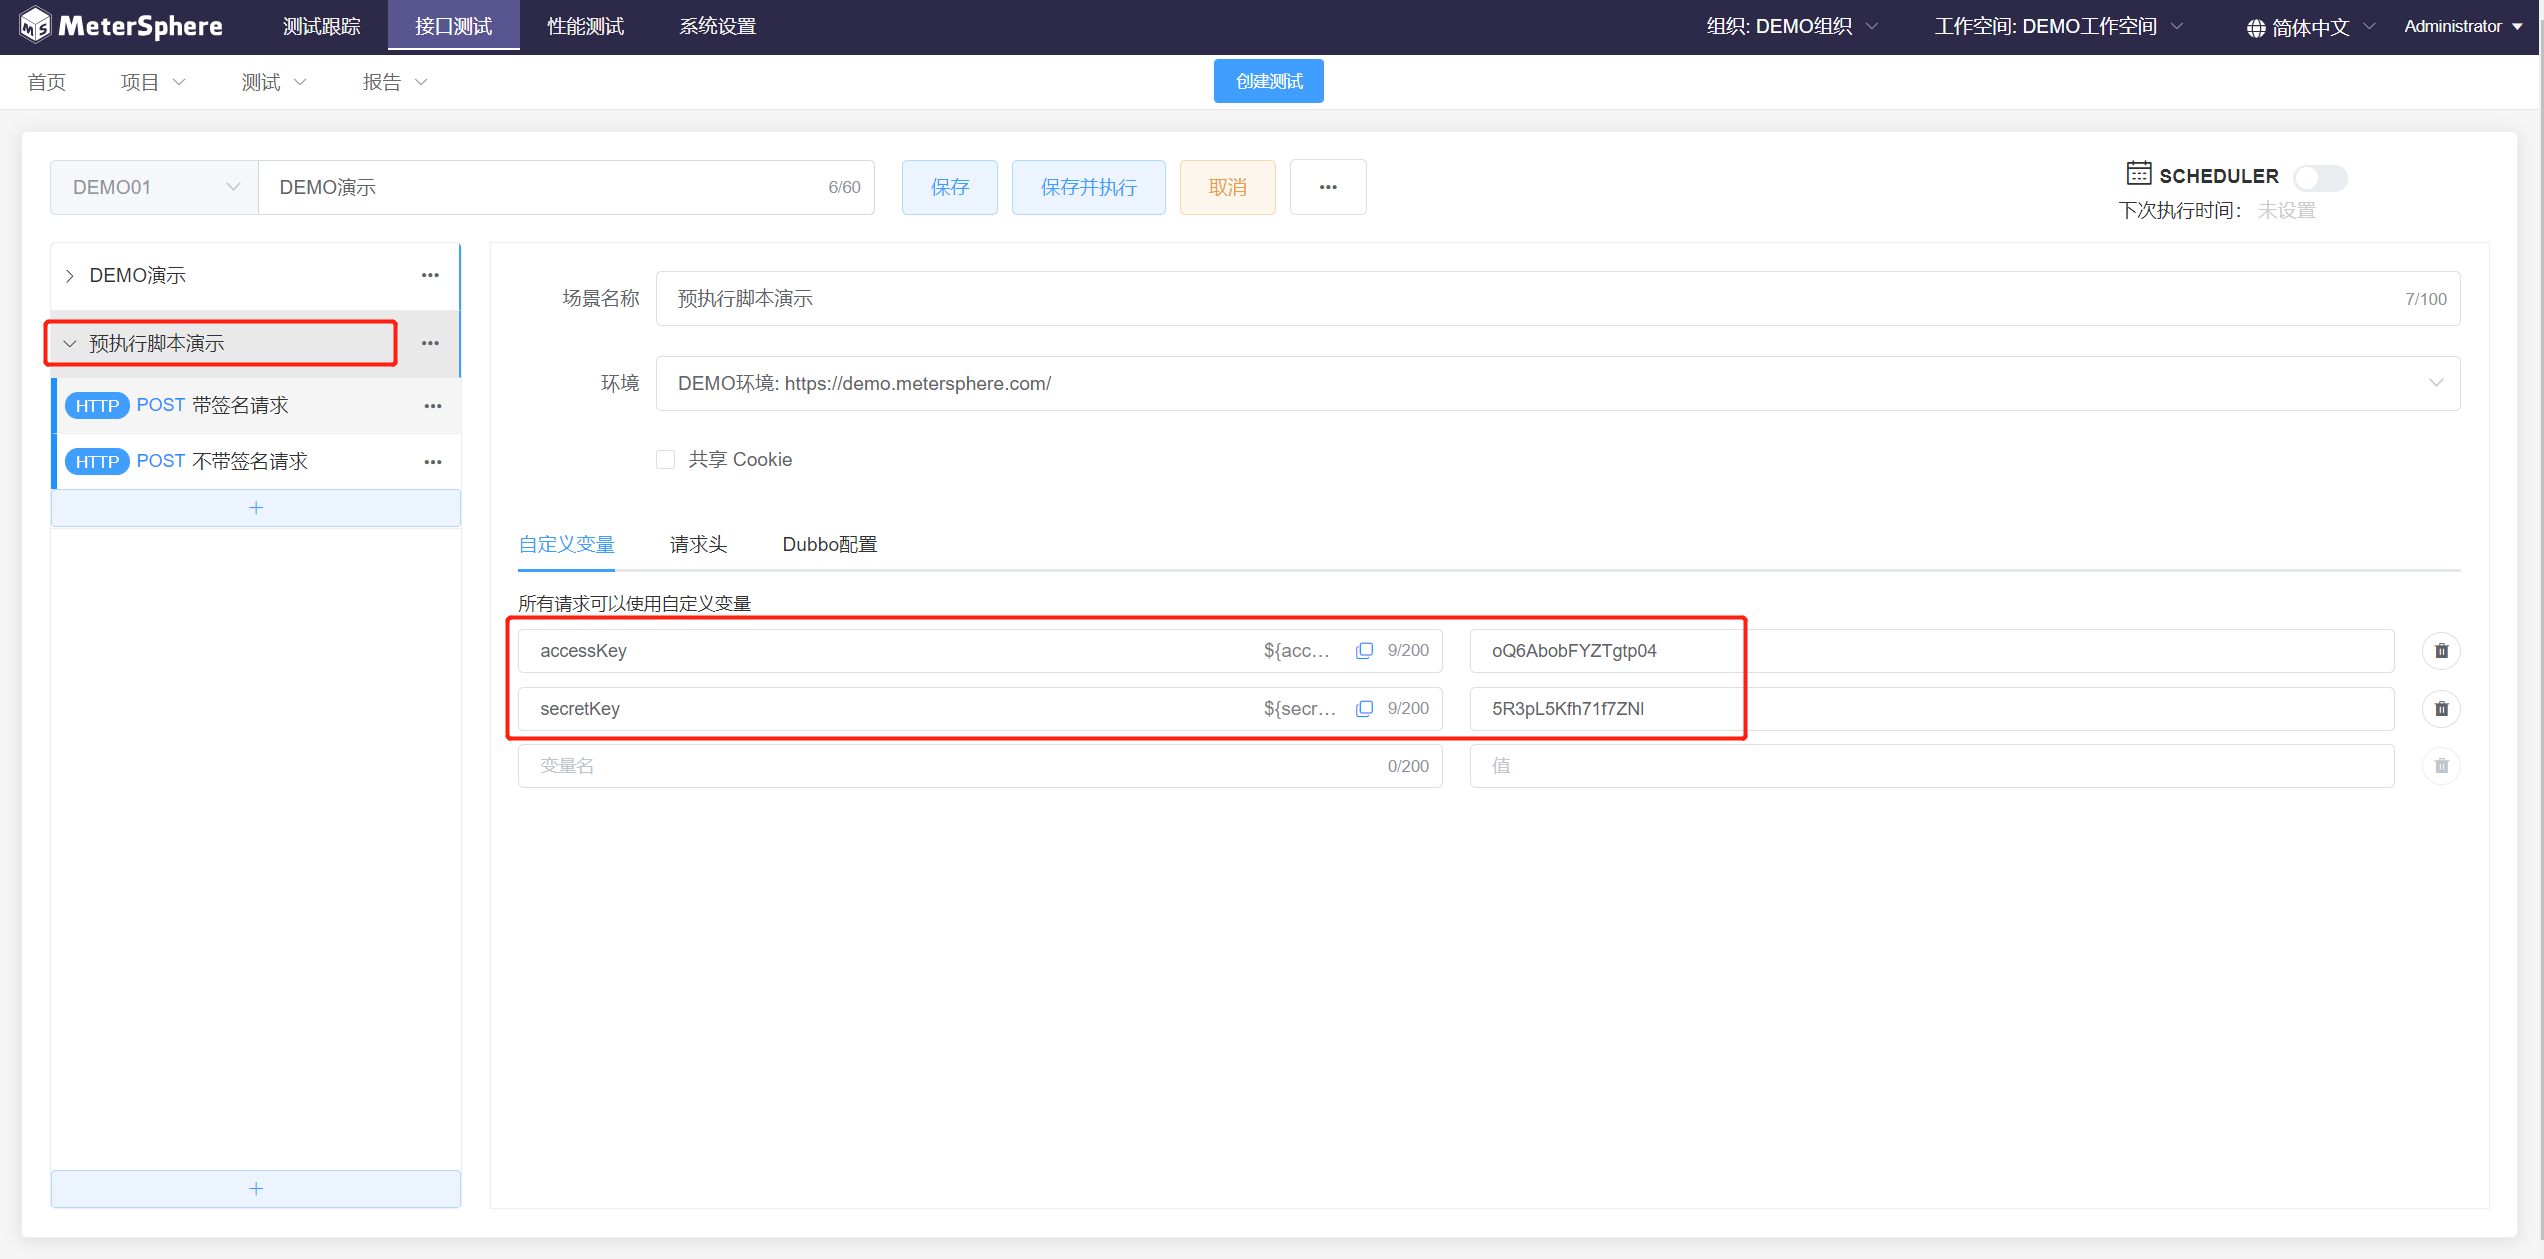Open more options for DEMO演示 scenario
This screenshot has height=1259, width=2544.
tap(430, 275)
